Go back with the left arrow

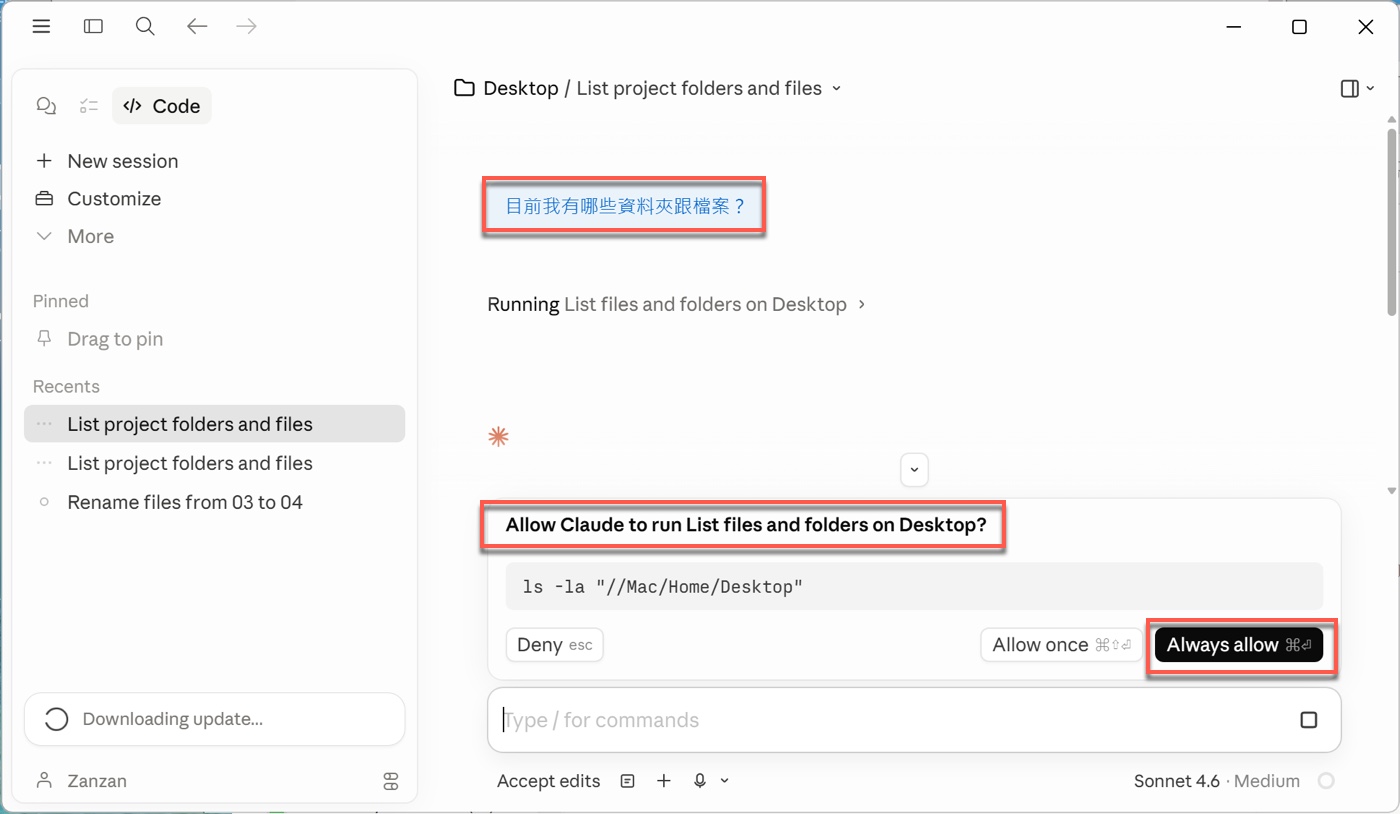pyautogui.click(x=197, y=27)
